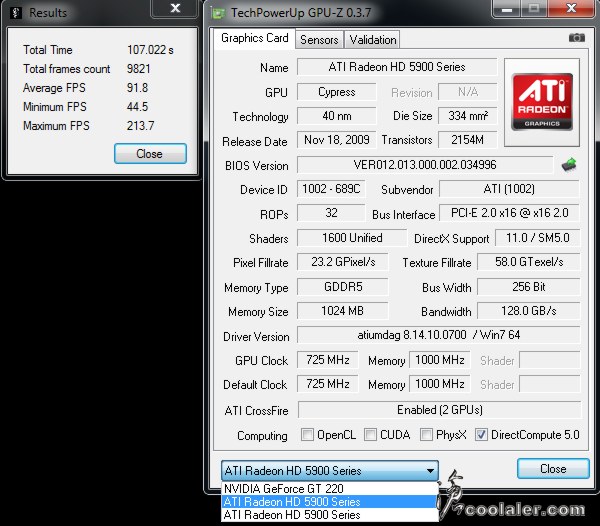Click the GPU field showing Cypress

click(x=337, y=92)
